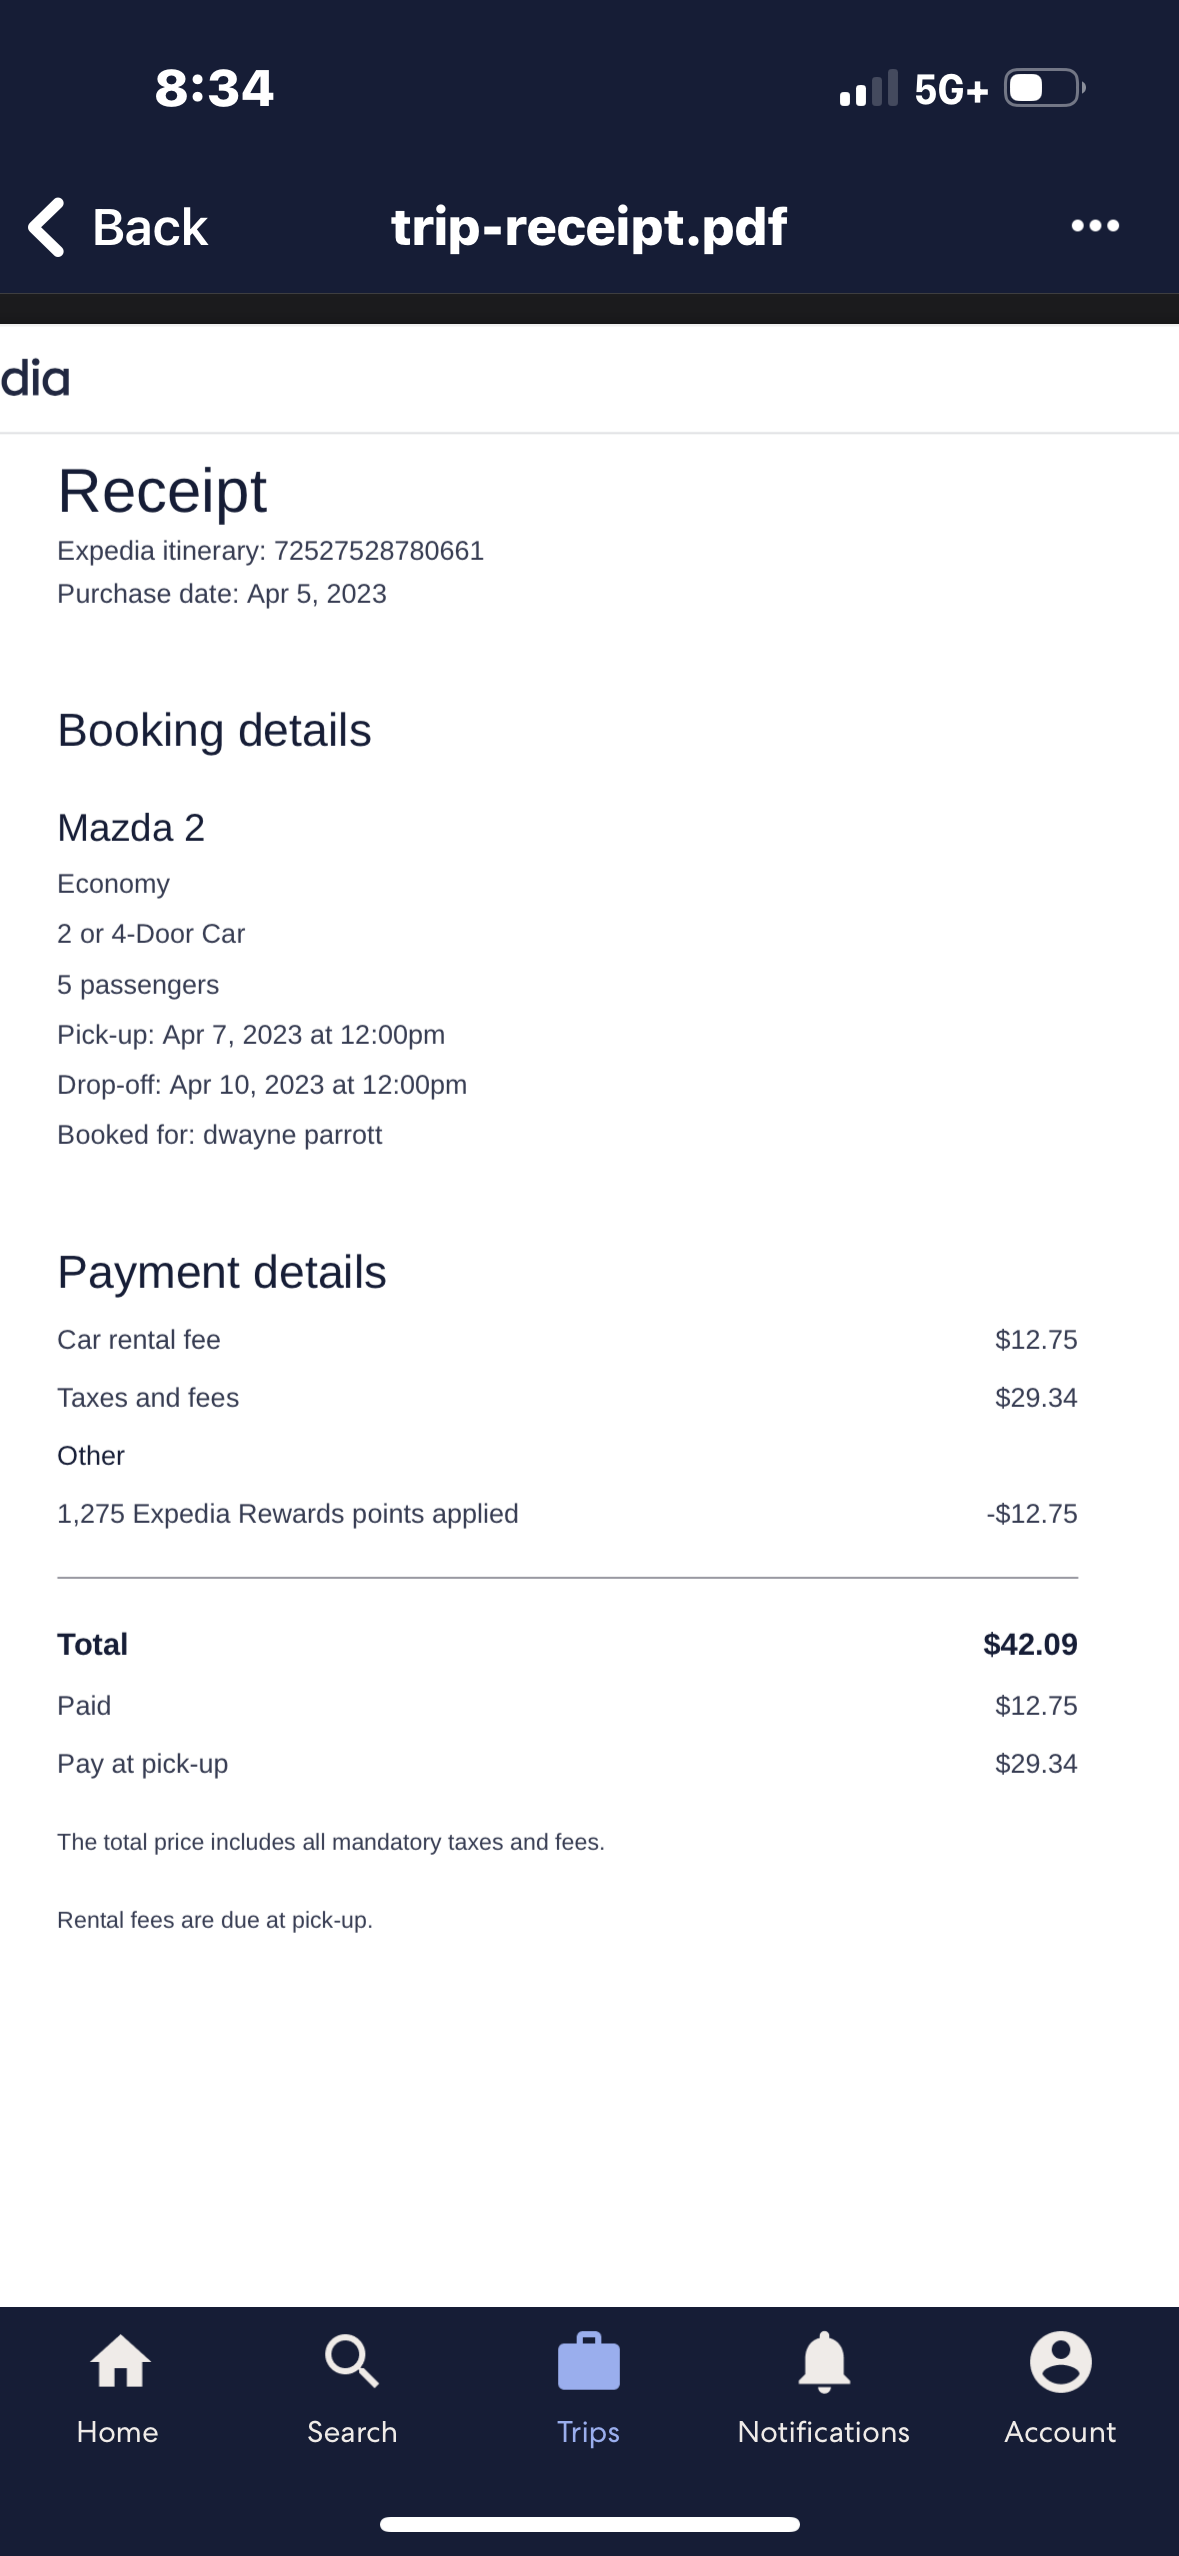Select the Home tab label
The width and height of the screenshot is (1179, 2556).
click(x=118, y=2432)
